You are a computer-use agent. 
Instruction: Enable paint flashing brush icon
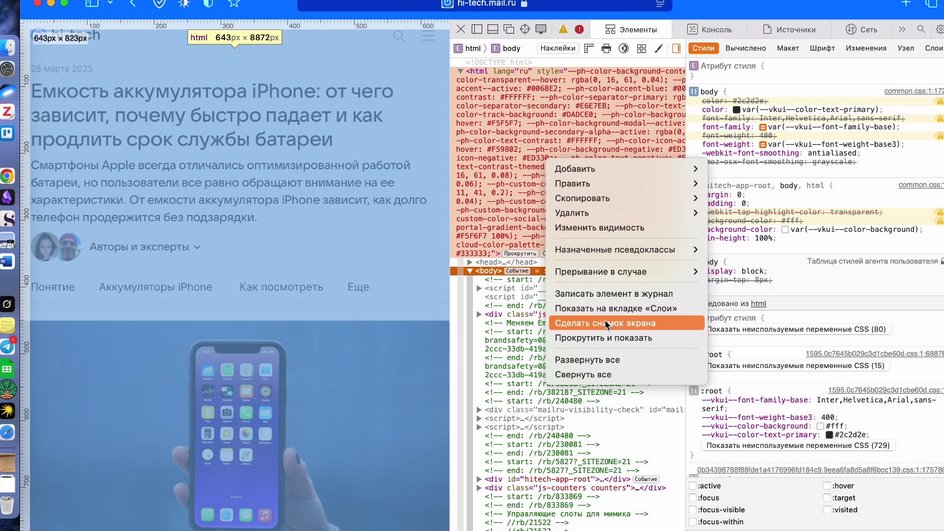(x=659, y=48)
